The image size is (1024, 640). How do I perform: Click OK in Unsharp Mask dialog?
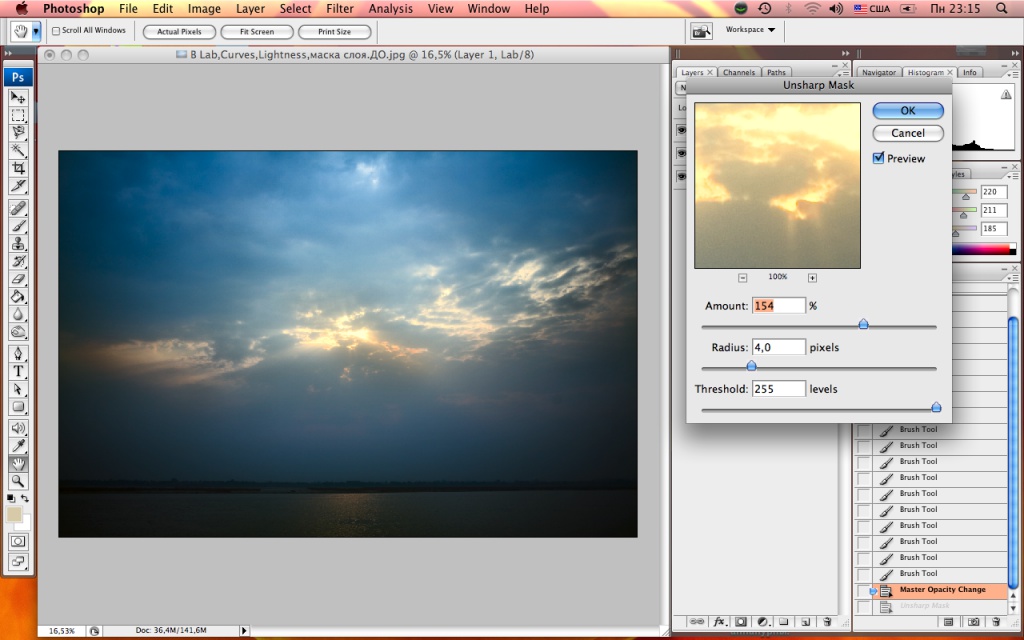[x=907, y=111]
